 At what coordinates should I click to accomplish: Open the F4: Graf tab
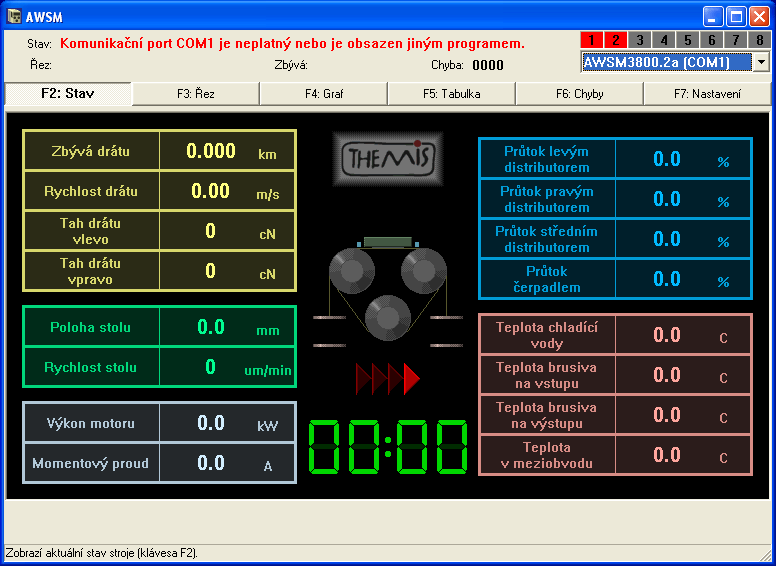[x=324, y=94]
